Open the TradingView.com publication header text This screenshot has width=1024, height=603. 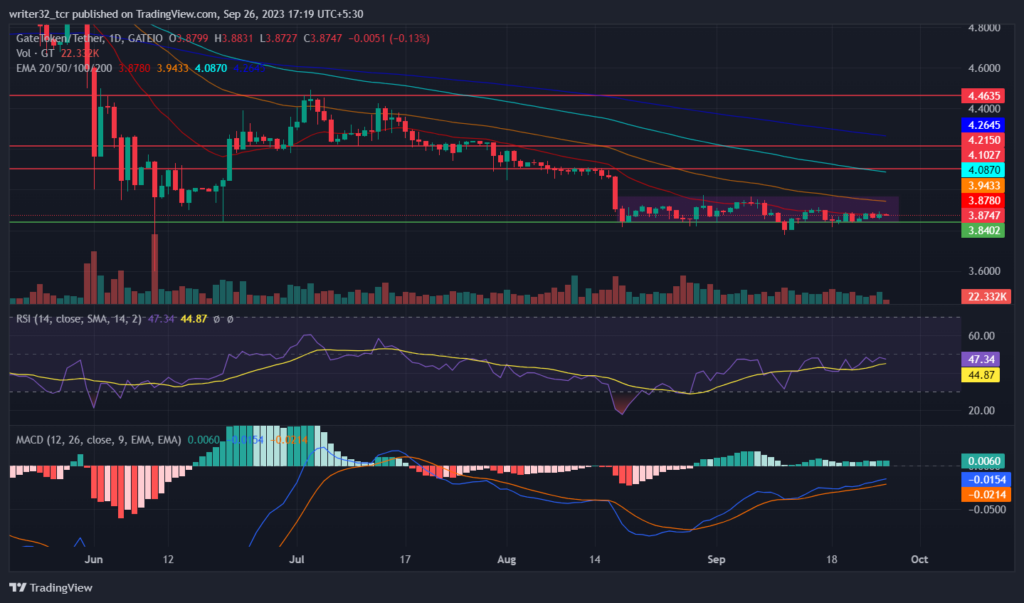[x=186, y=14]
